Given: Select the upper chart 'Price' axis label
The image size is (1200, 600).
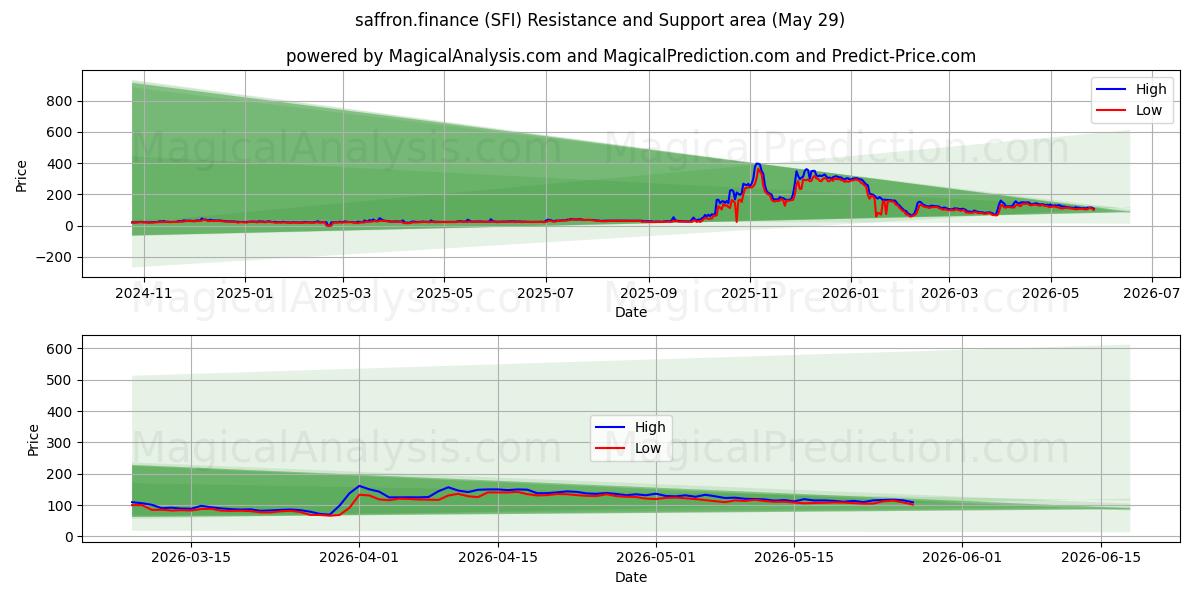Looking at the screenshot, I should (x=22, y=174).
